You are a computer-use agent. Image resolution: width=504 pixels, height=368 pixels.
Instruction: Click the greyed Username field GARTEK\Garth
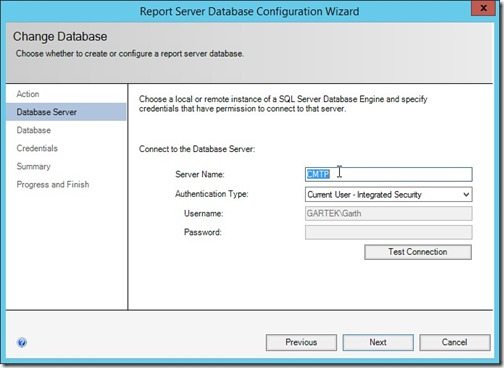tap(388, 213)
